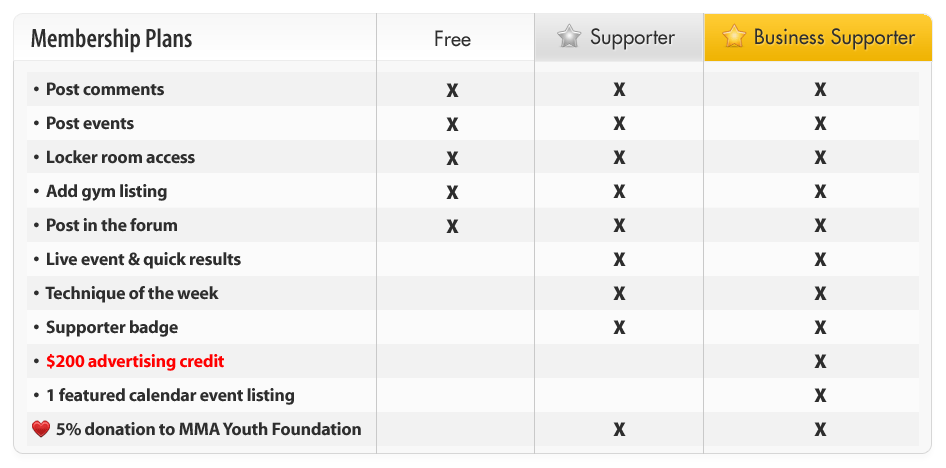Click the Membership Plans heading
This screenshot has height=468, width=946.
111,40
